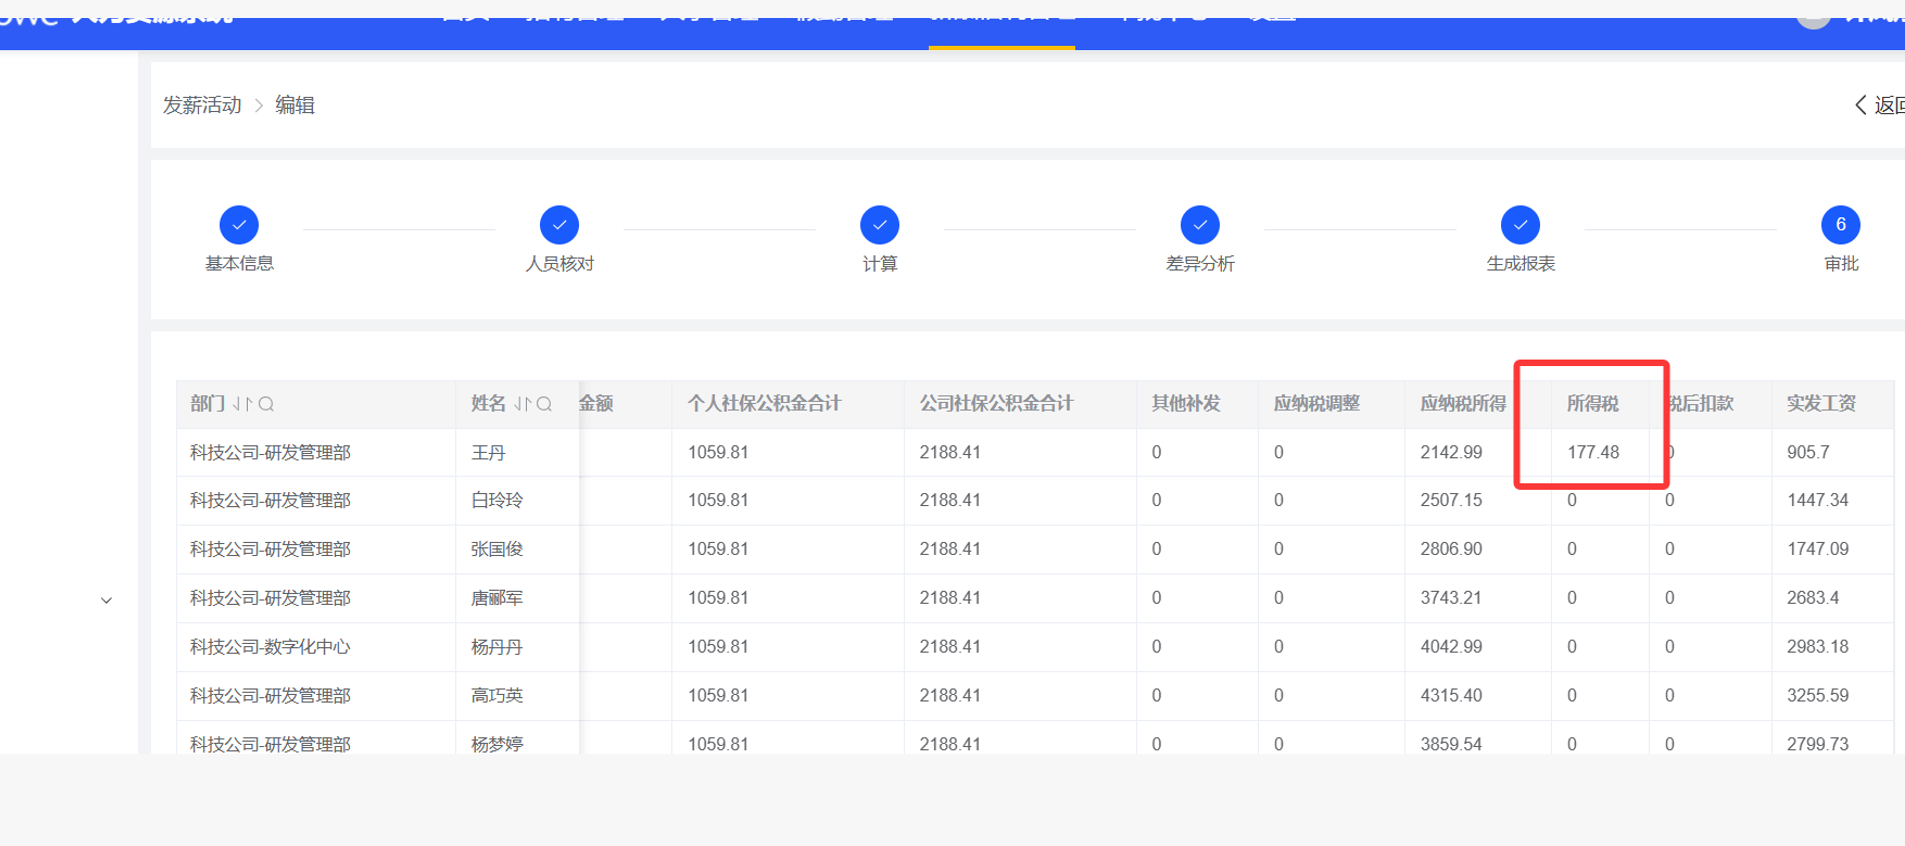This screenshot has height=846, width=1905.
Task: Open the search icon in 部门 header
Action: click(266, 404)
